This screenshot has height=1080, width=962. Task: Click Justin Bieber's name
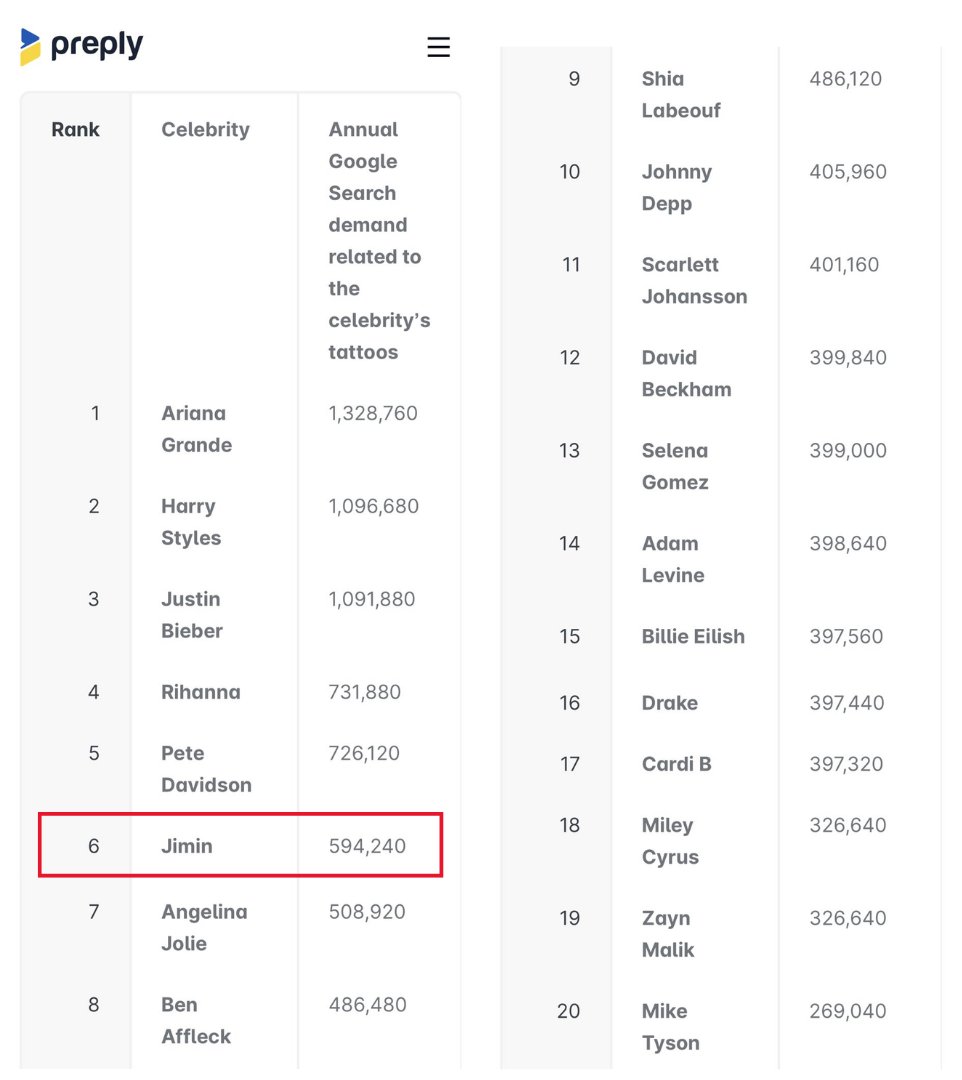(x=191, y=615)
